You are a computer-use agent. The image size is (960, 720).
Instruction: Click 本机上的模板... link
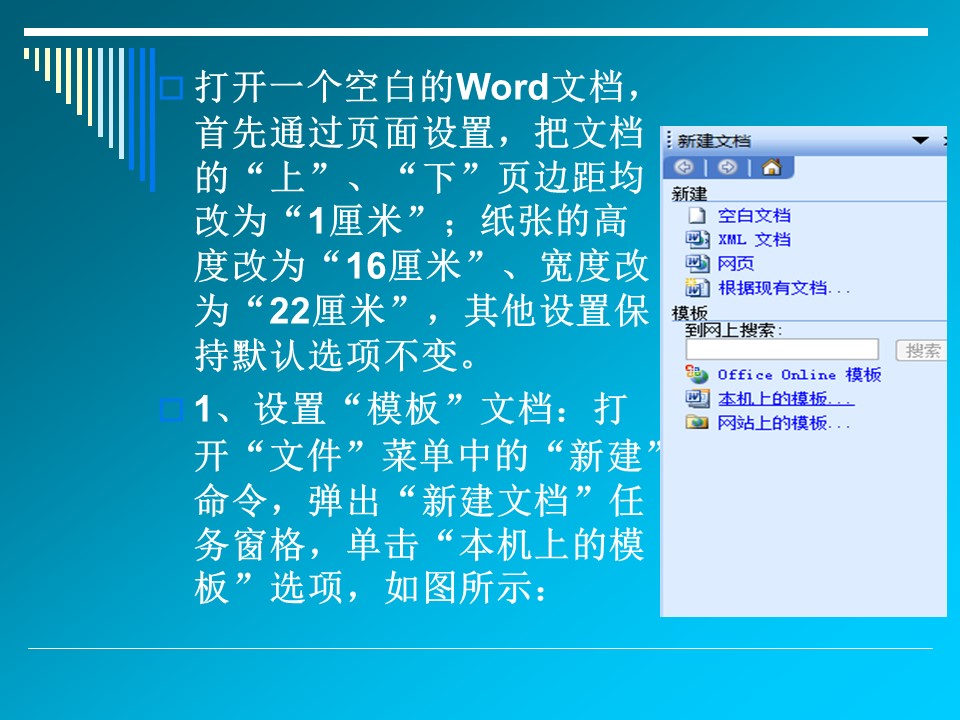786,399
